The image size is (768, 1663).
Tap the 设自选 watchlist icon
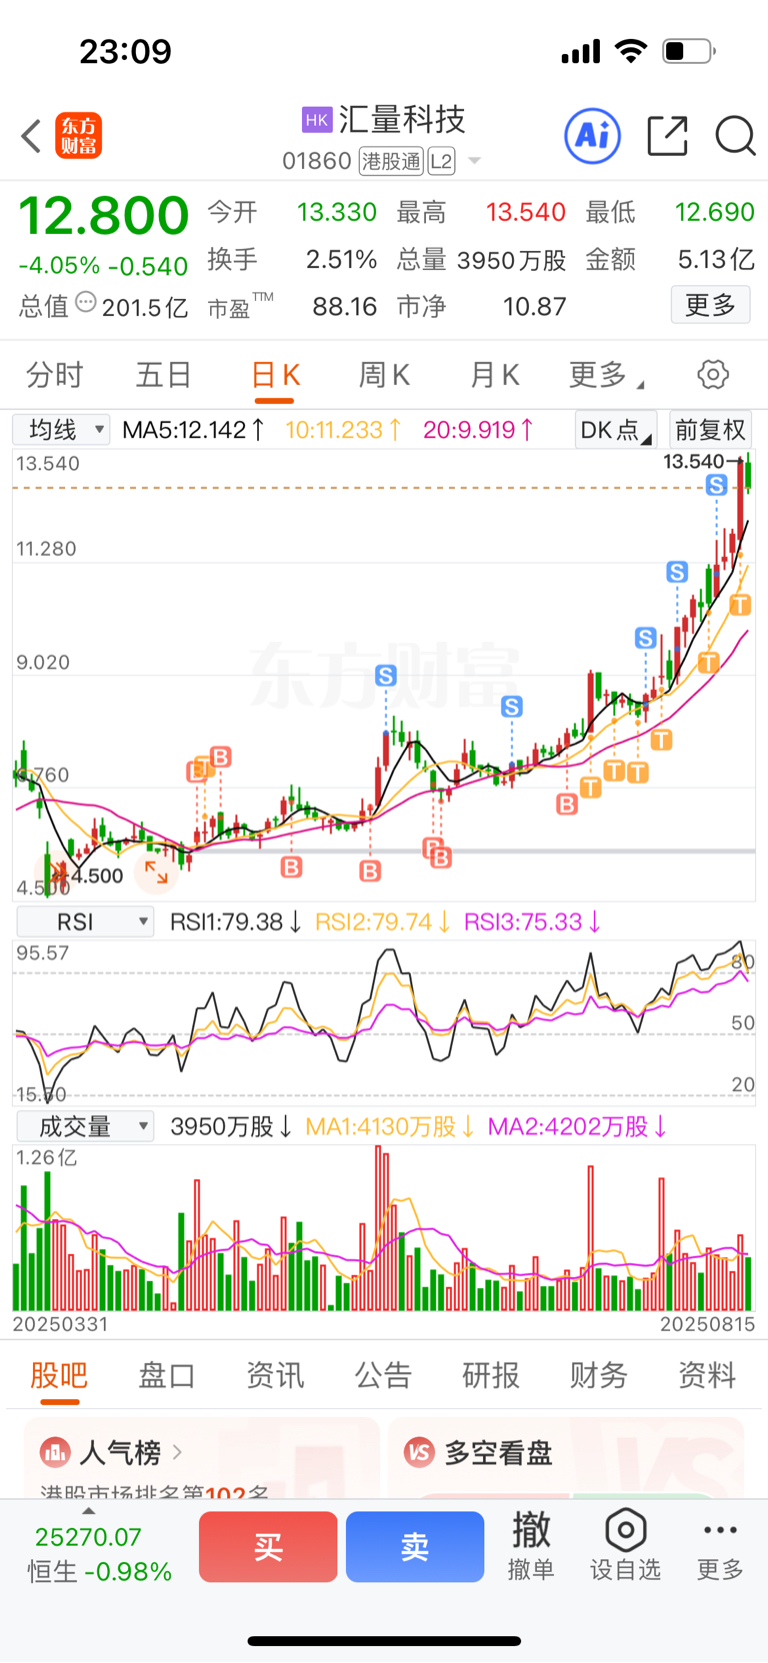click(625, 1546)
